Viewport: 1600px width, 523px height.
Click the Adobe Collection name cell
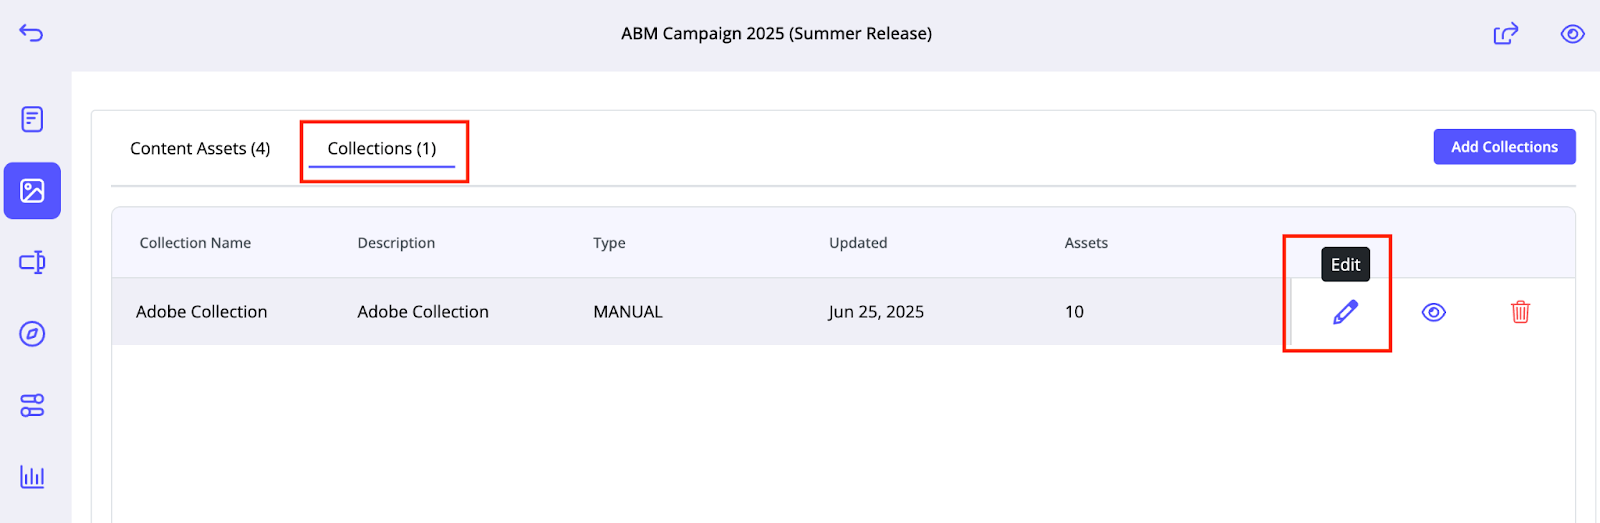(x=201, y=312)
